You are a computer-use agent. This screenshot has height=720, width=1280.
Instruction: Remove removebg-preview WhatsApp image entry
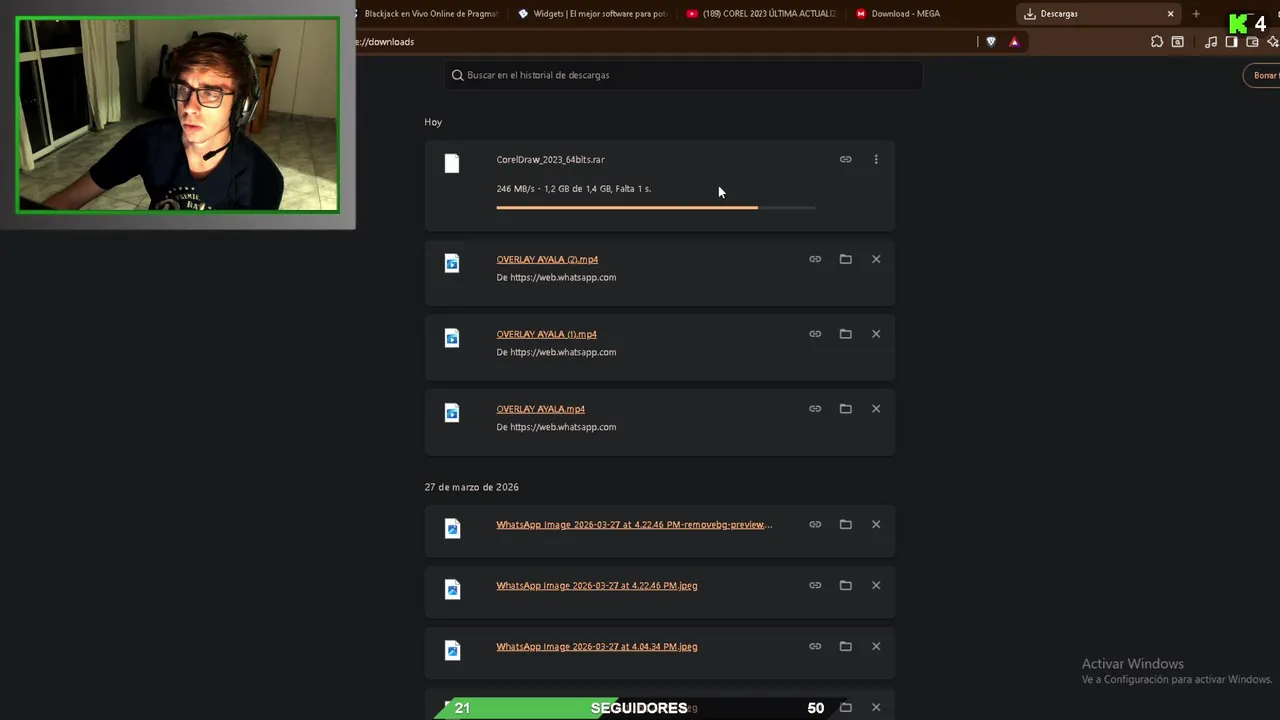click(x=876, y=524)
